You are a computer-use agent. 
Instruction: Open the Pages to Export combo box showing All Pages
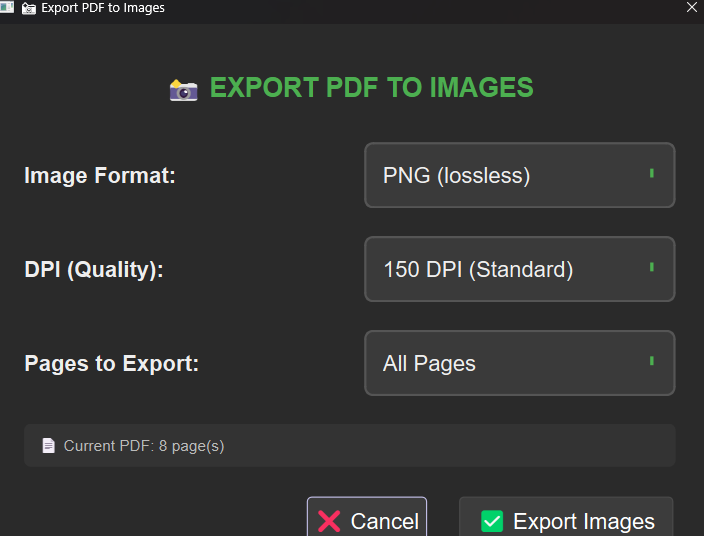click(519, 363)
